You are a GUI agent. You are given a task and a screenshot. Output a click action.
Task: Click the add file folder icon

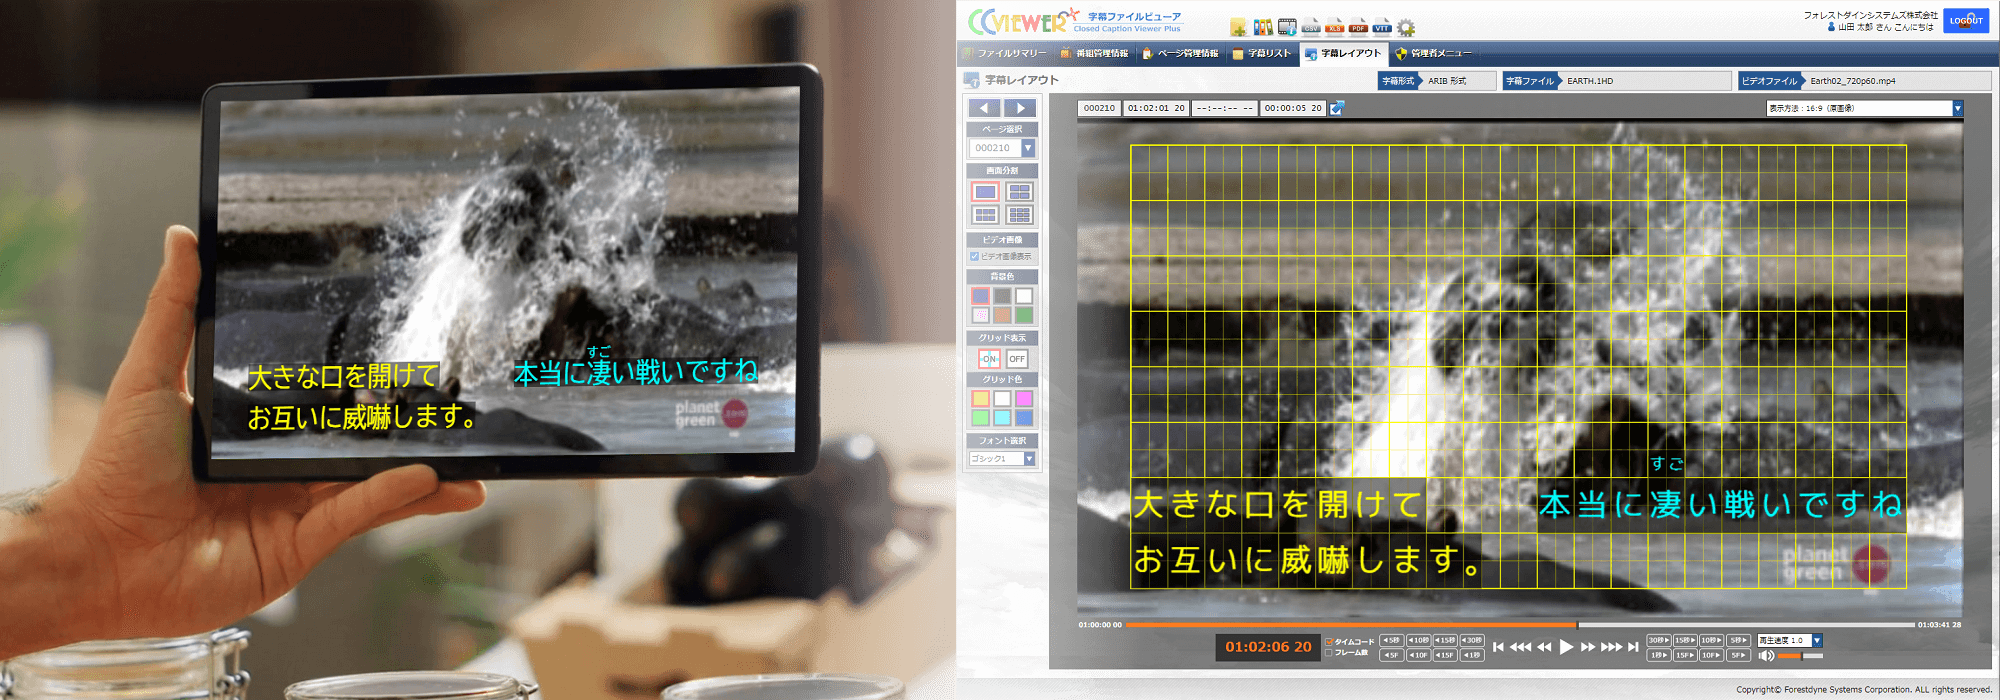(x=1238, y=27)
